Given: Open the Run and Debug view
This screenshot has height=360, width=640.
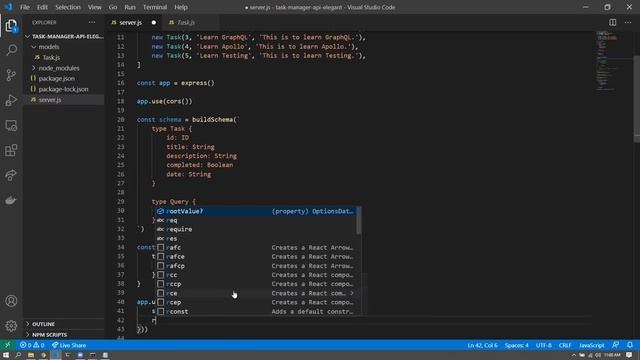Looking at the screenshot, I should tap(11, 100).
